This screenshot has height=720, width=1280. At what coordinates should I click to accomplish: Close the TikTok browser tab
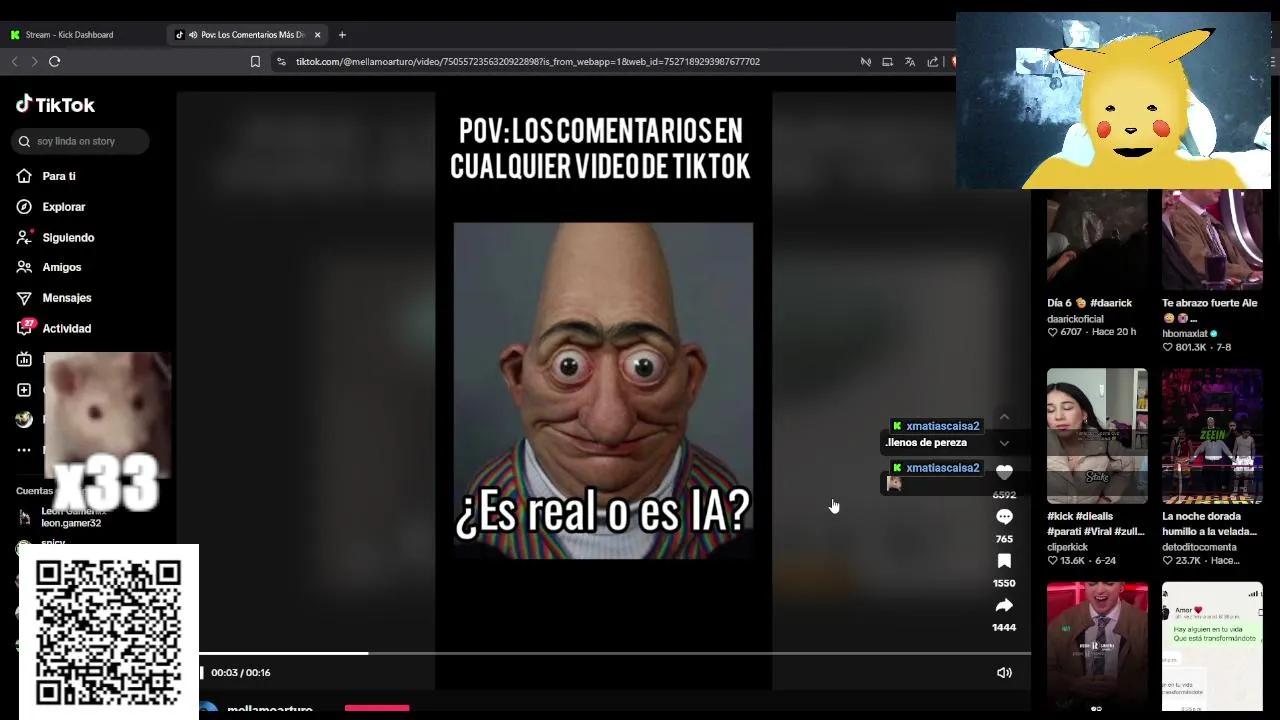coord(318,35)
